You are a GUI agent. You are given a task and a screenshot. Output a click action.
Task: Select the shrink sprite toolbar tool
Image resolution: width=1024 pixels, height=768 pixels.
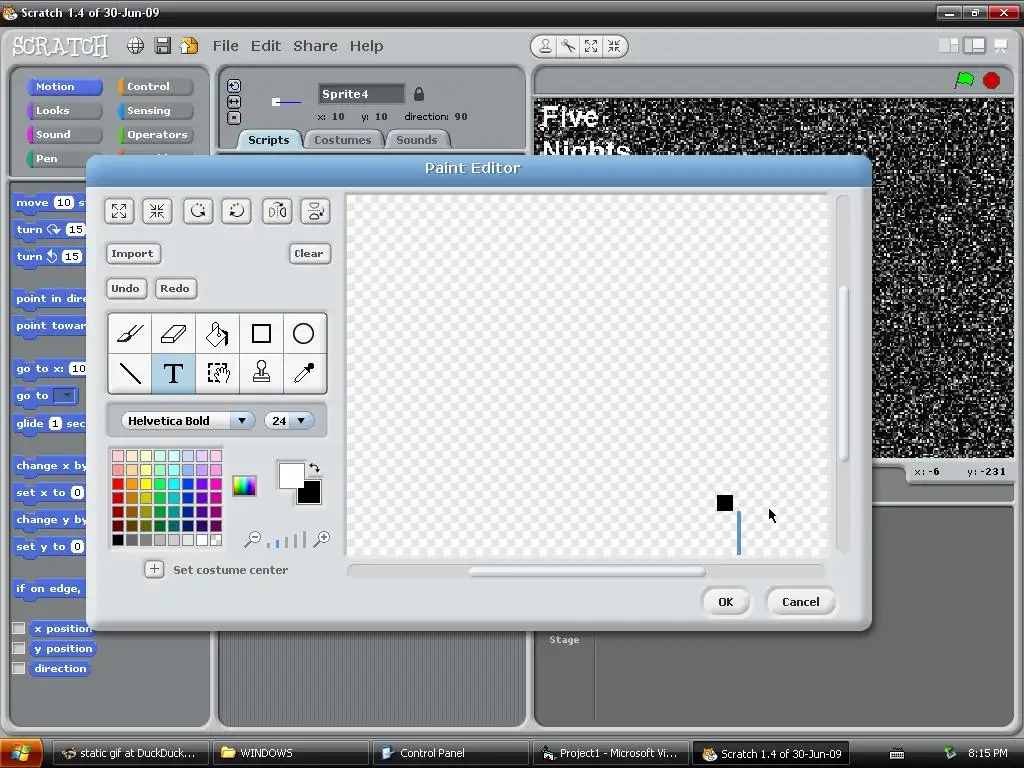pyautogui.click(x=614, y=46)
